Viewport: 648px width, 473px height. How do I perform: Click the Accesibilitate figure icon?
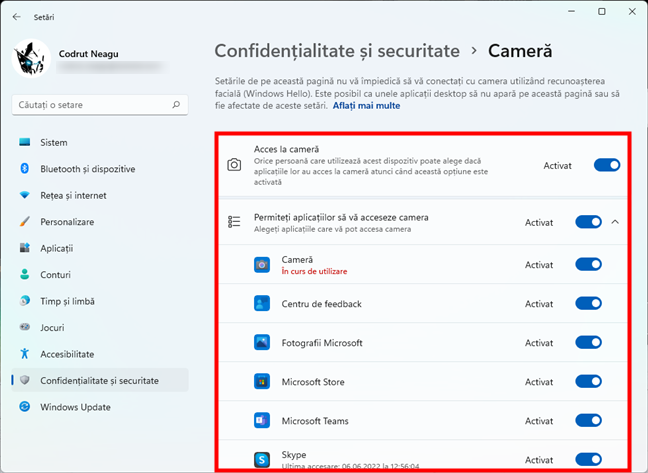pos(25,354)
